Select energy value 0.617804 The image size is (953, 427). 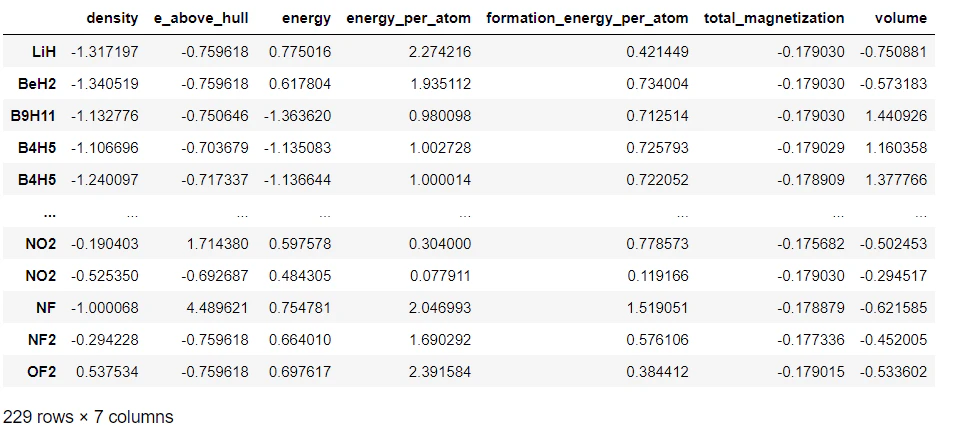[300, 84]
